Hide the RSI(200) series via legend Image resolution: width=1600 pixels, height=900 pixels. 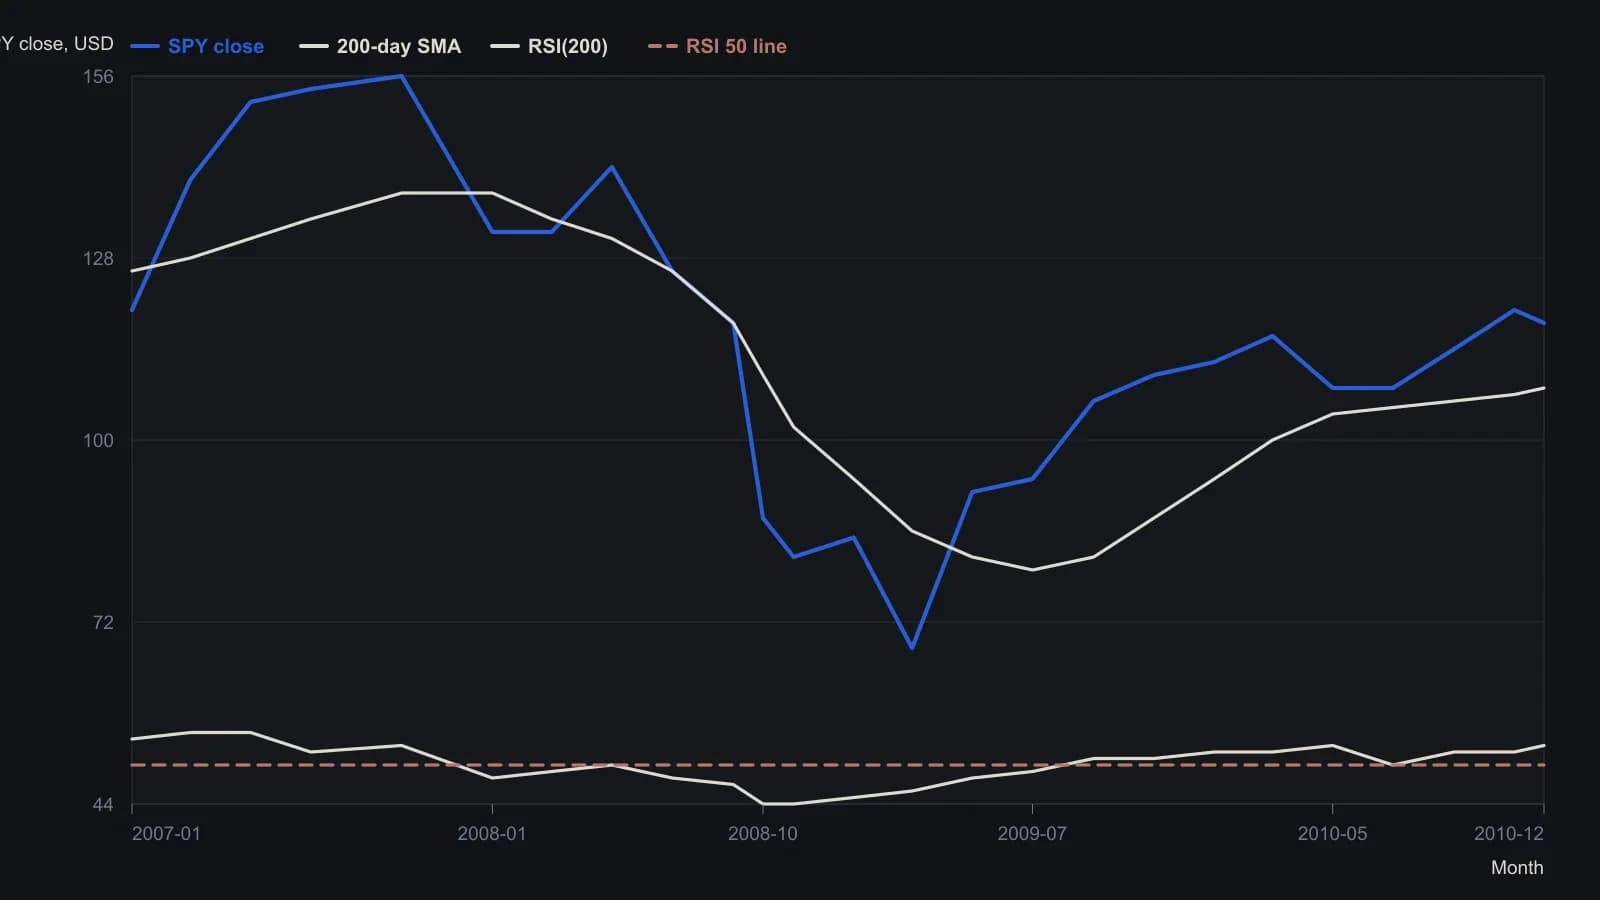(549, 46)
